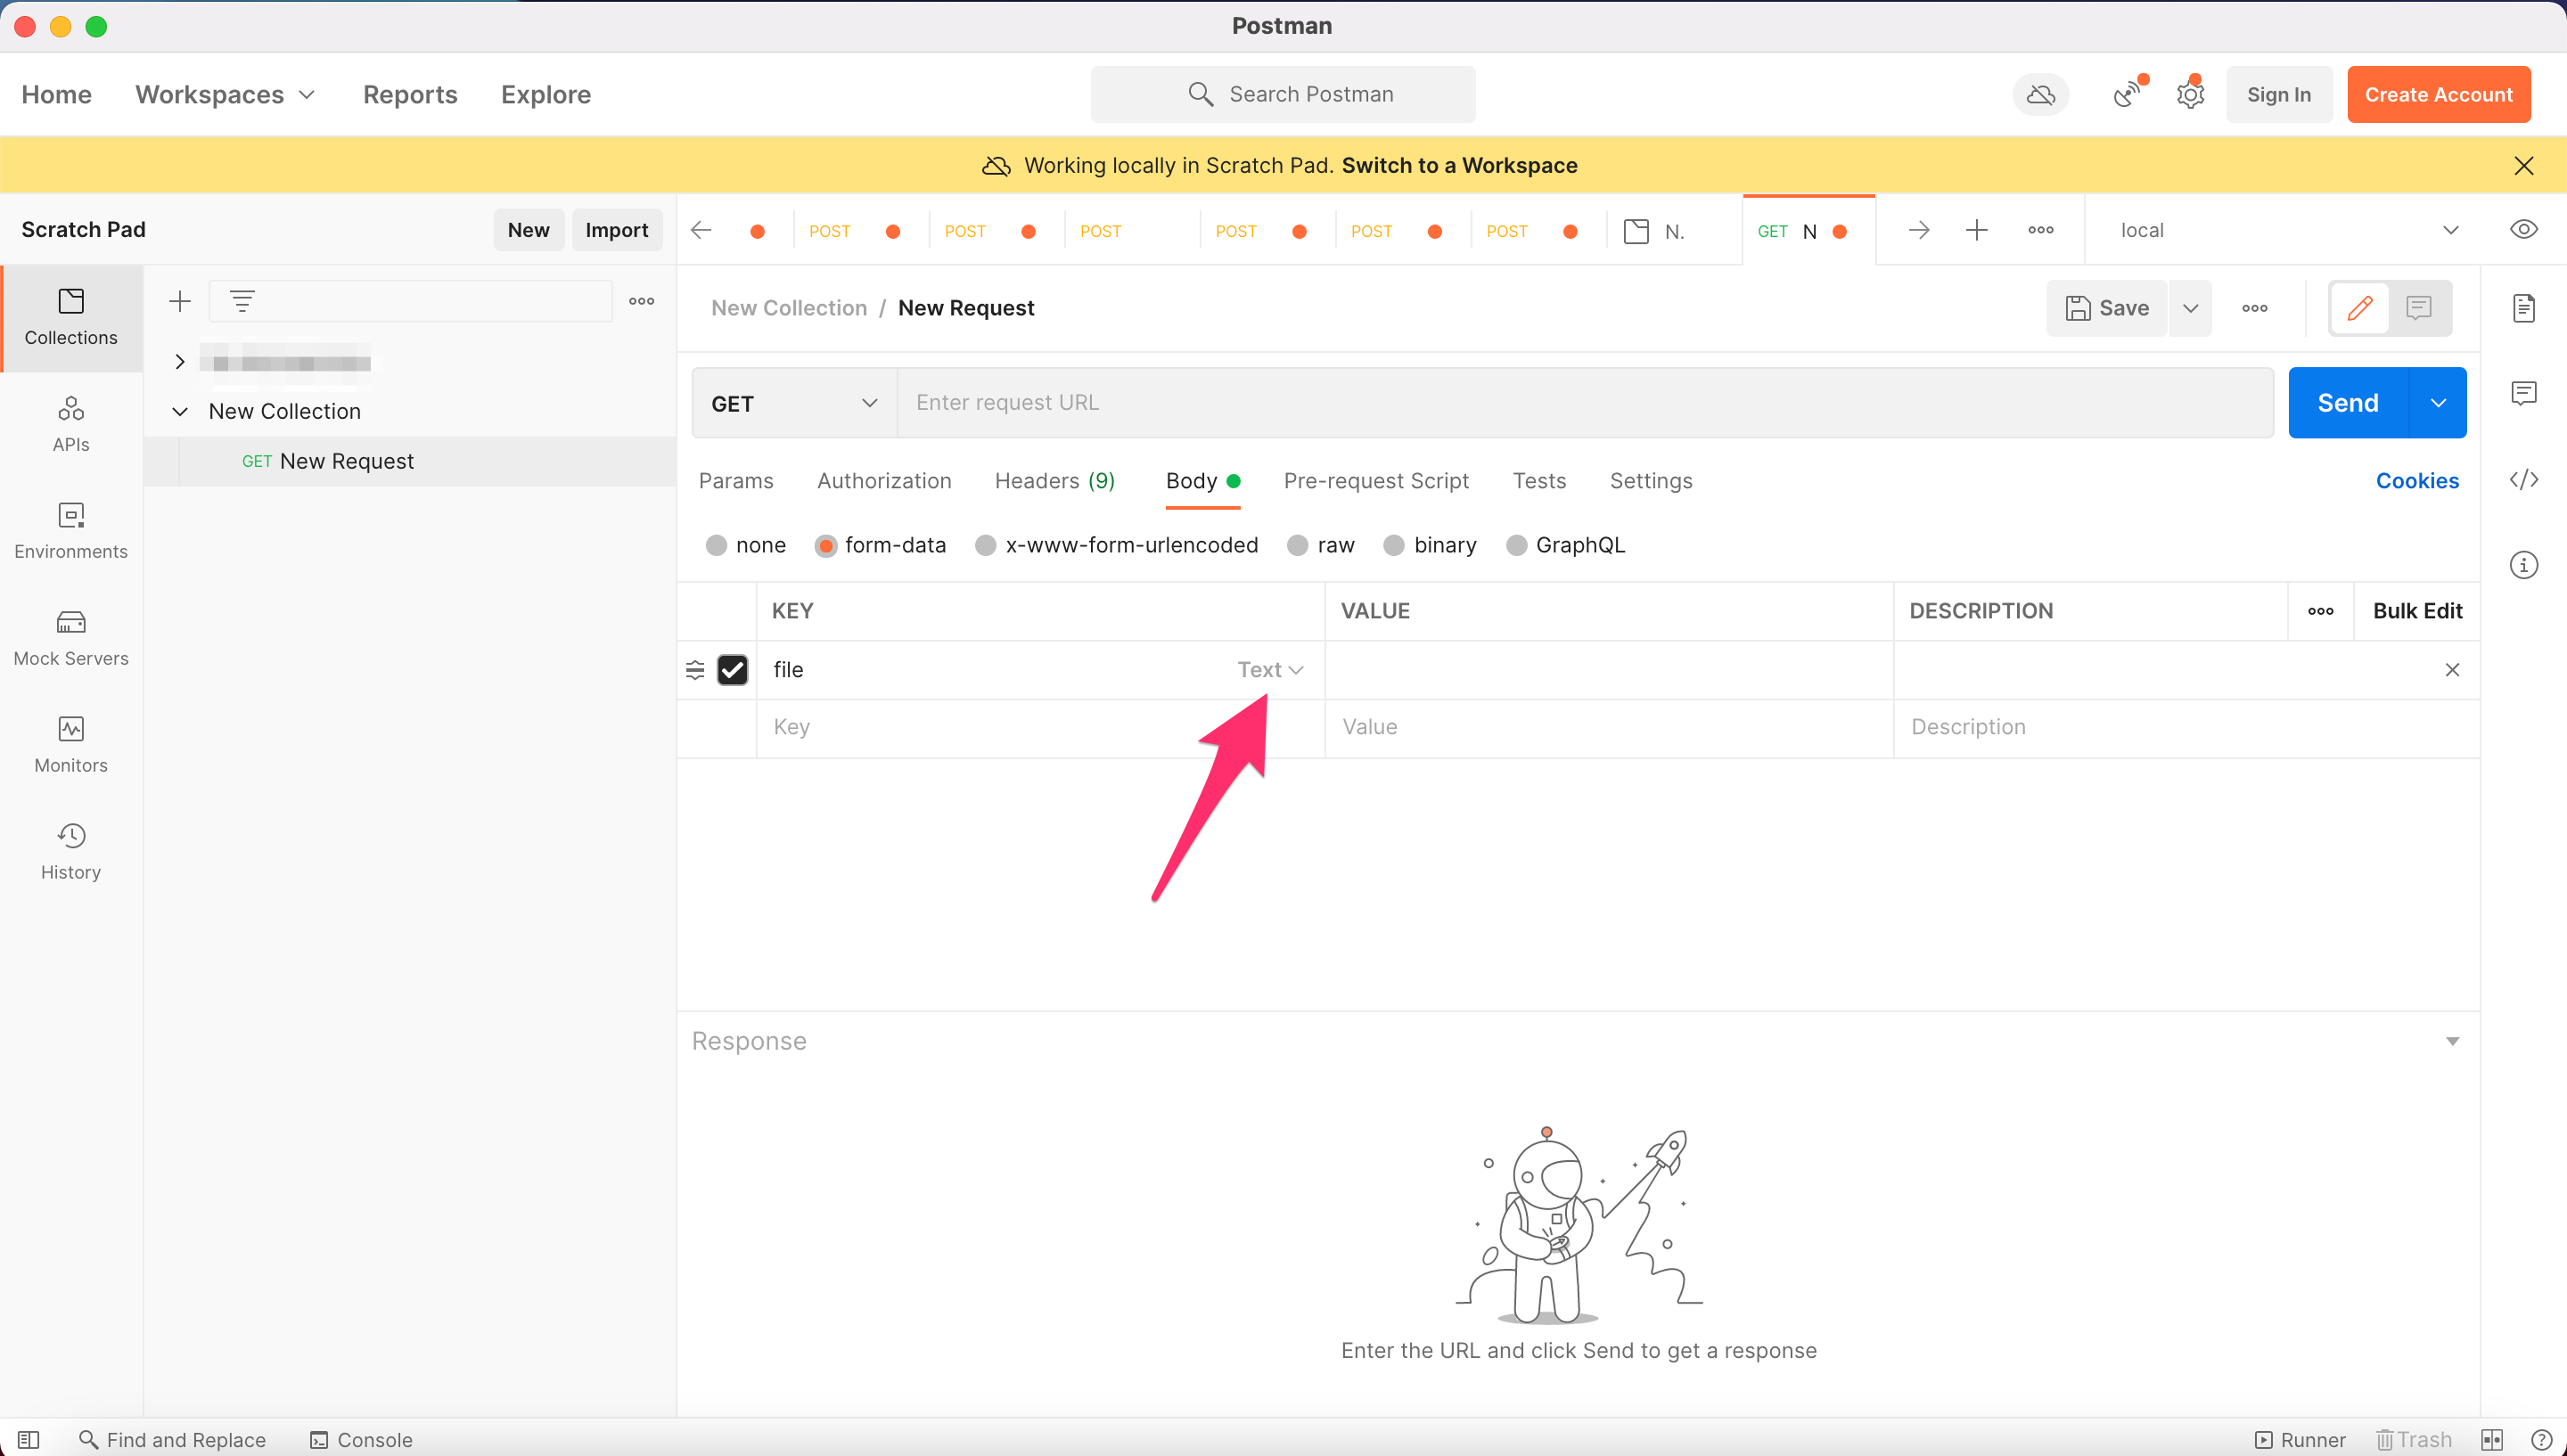Click the Create Account button

pyautogui.click(x=2438, y=94)
